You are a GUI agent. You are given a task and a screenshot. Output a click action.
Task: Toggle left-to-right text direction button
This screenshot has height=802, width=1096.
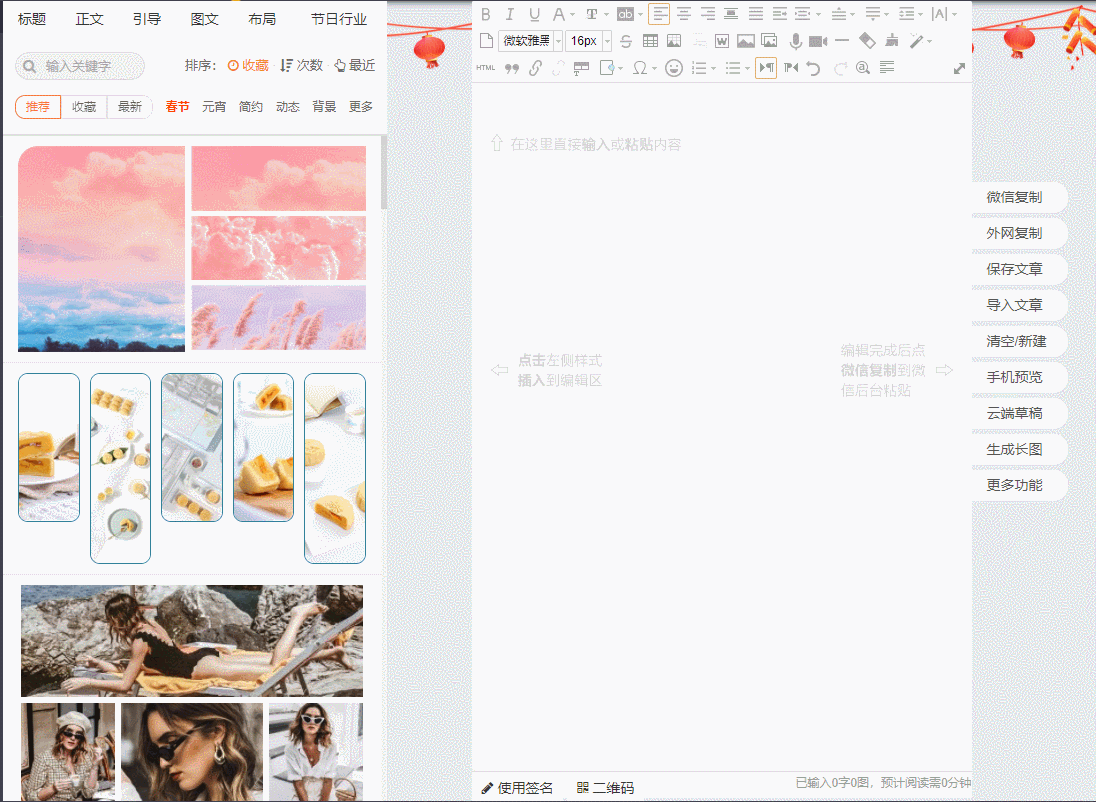click(766, 68)
